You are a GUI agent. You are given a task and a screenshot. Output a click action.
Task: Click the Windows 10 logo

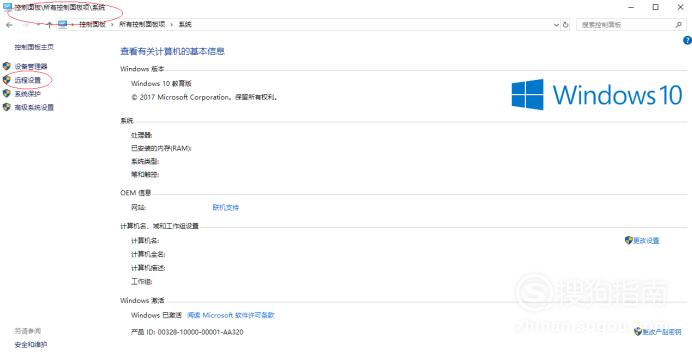[x=597, y=94]
